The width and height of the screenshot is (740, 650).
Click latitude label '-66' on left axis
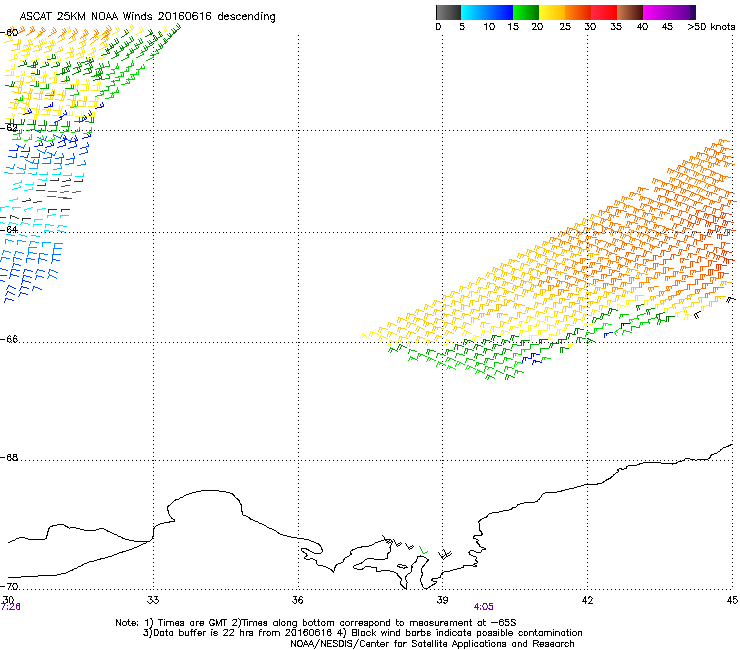point(9,339)
